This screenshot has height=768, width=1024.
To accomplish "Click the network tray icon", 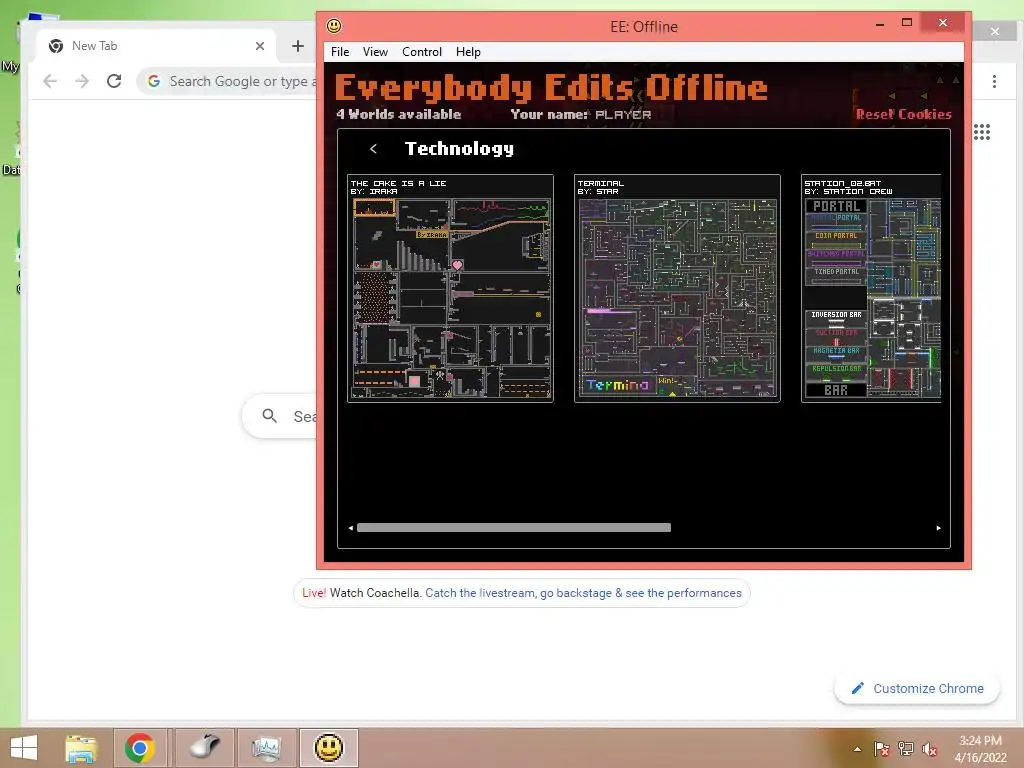I will pyautogui.click(x=906, y=749).
